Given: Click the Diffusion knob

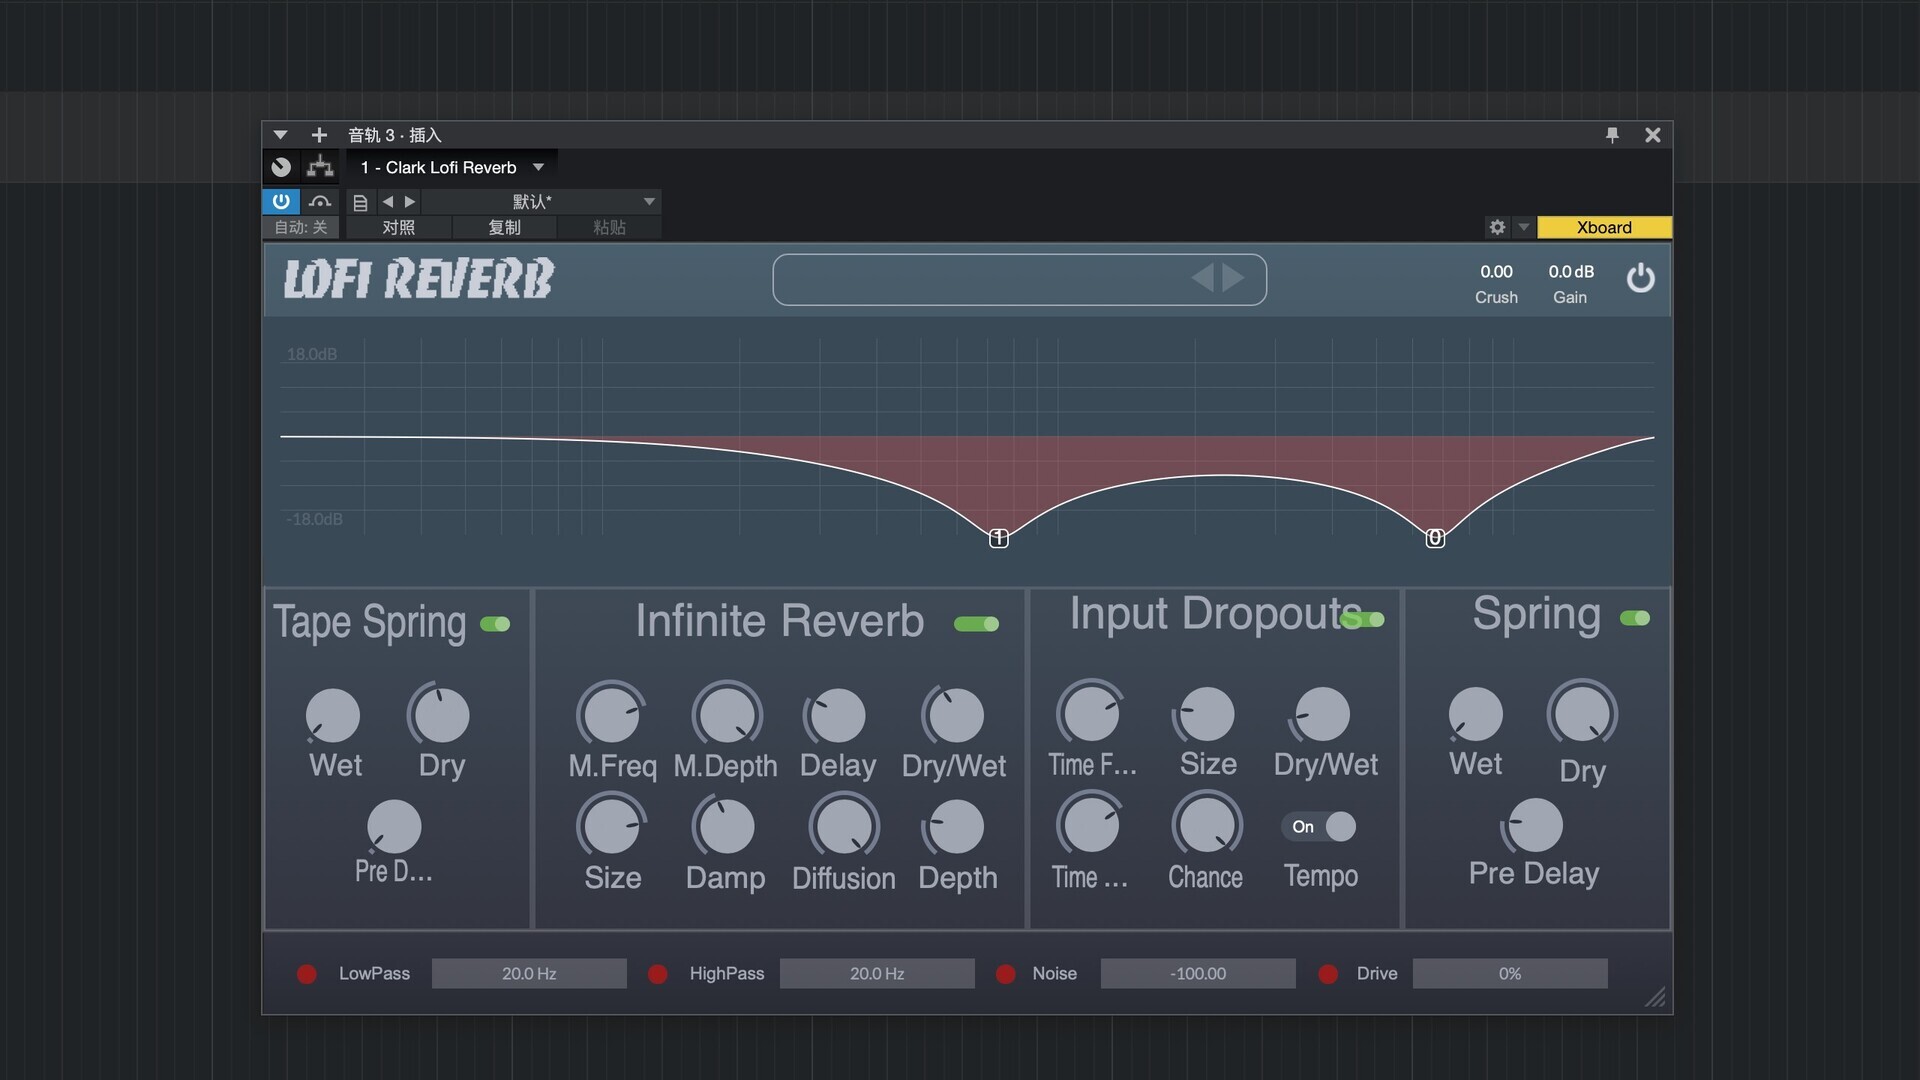Looking at the screenshot, I should tap(844, 827).
